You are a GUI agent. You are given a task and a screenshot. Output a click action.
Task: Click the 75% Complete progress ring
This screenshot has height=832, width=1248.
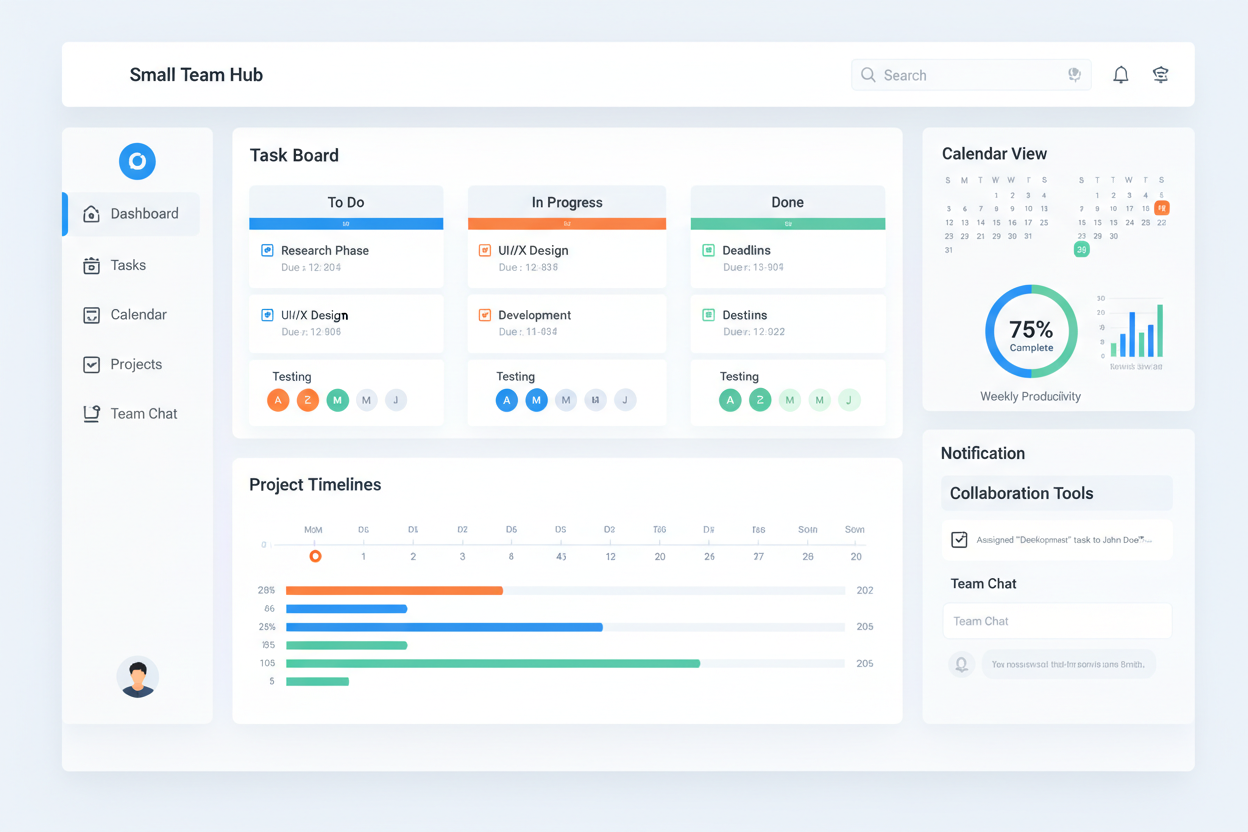tap(1031, 331)
